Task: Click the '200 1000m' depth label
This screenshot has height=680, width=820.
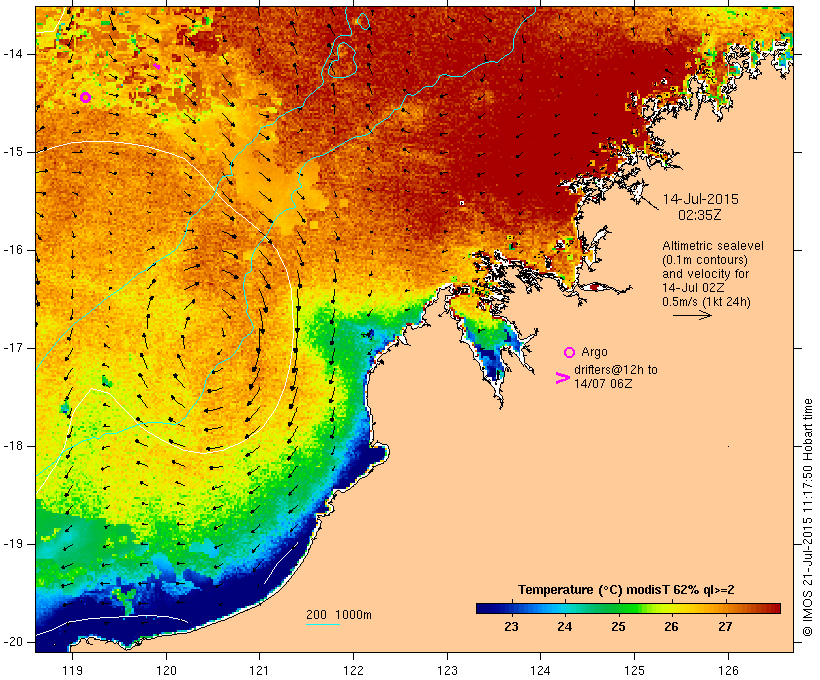Action: [339, 615]
